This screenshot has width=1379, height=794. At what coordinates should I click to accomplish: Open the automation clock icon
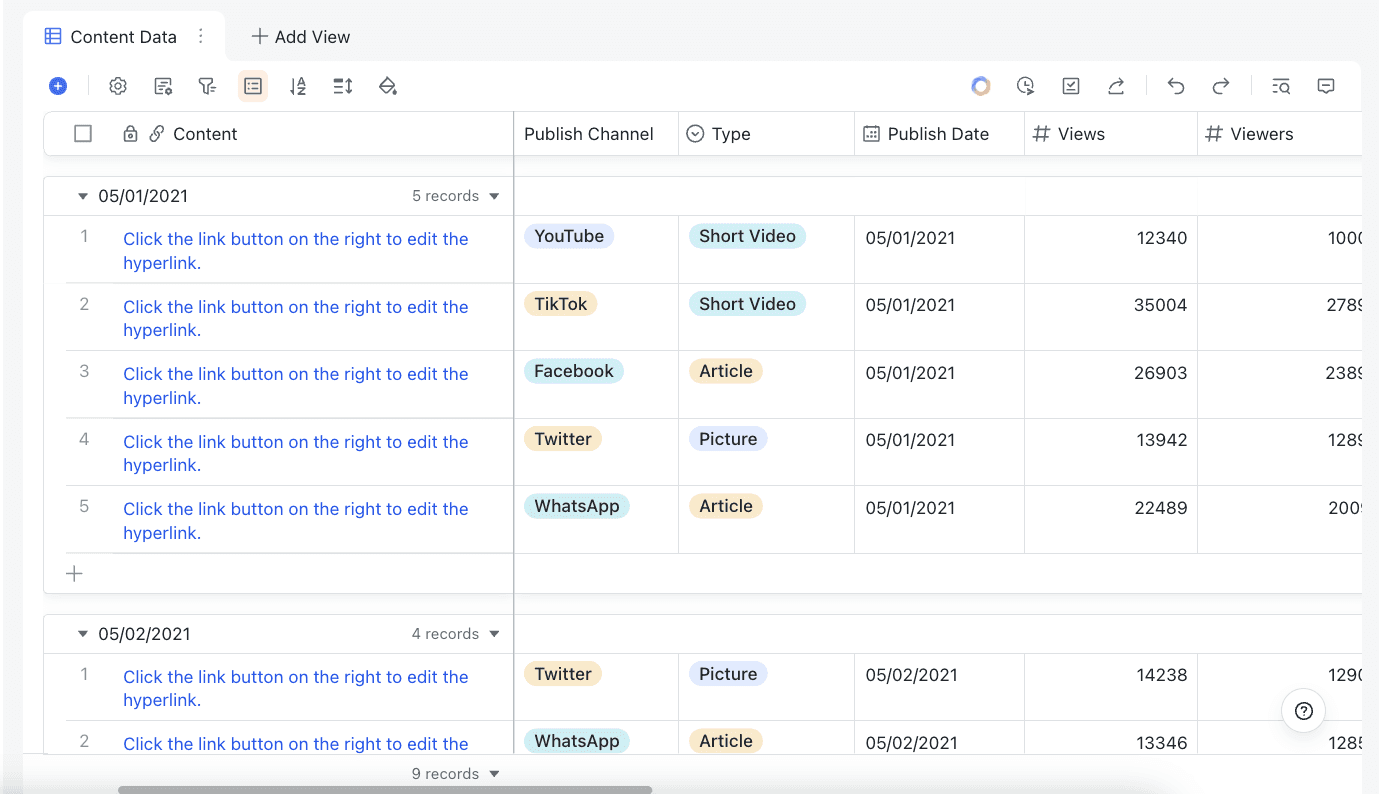(1025, 86)
